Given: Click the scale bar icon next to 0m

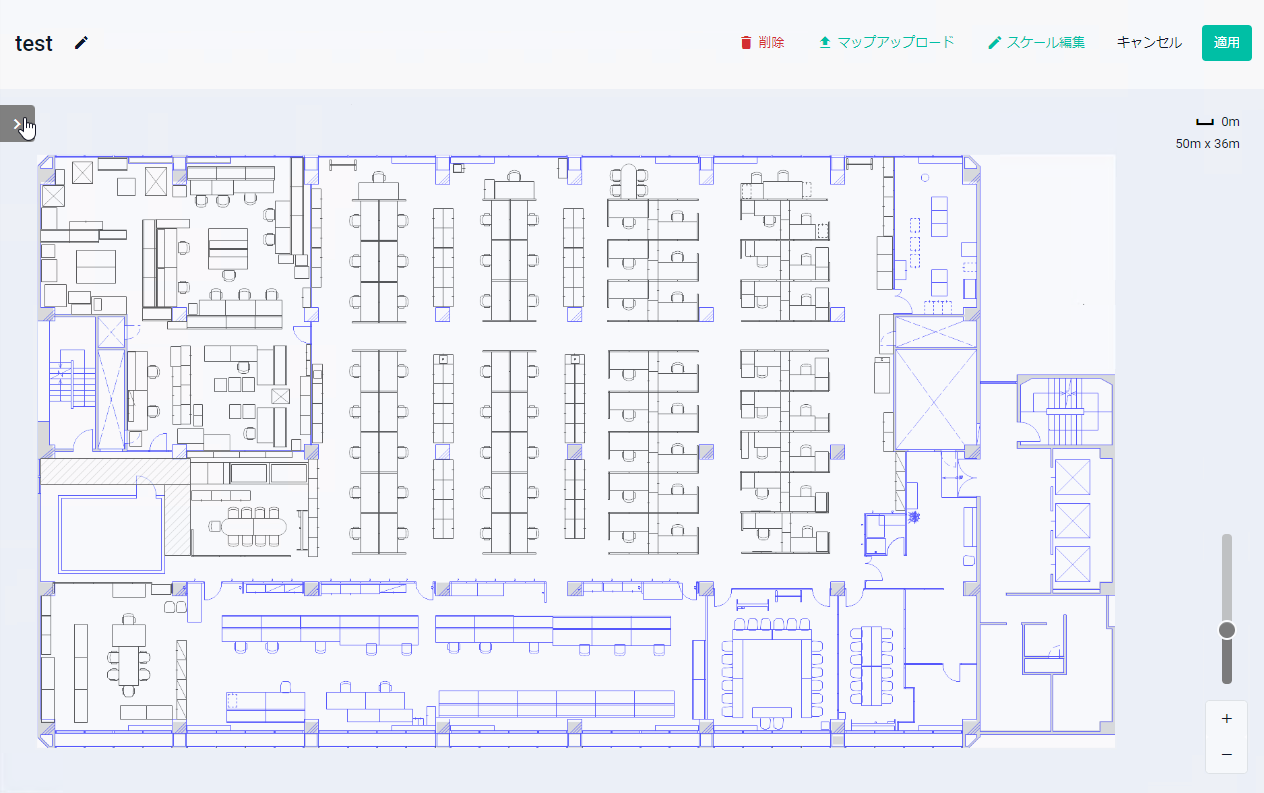Looking at the screenshot, I should pos(1205,122).
